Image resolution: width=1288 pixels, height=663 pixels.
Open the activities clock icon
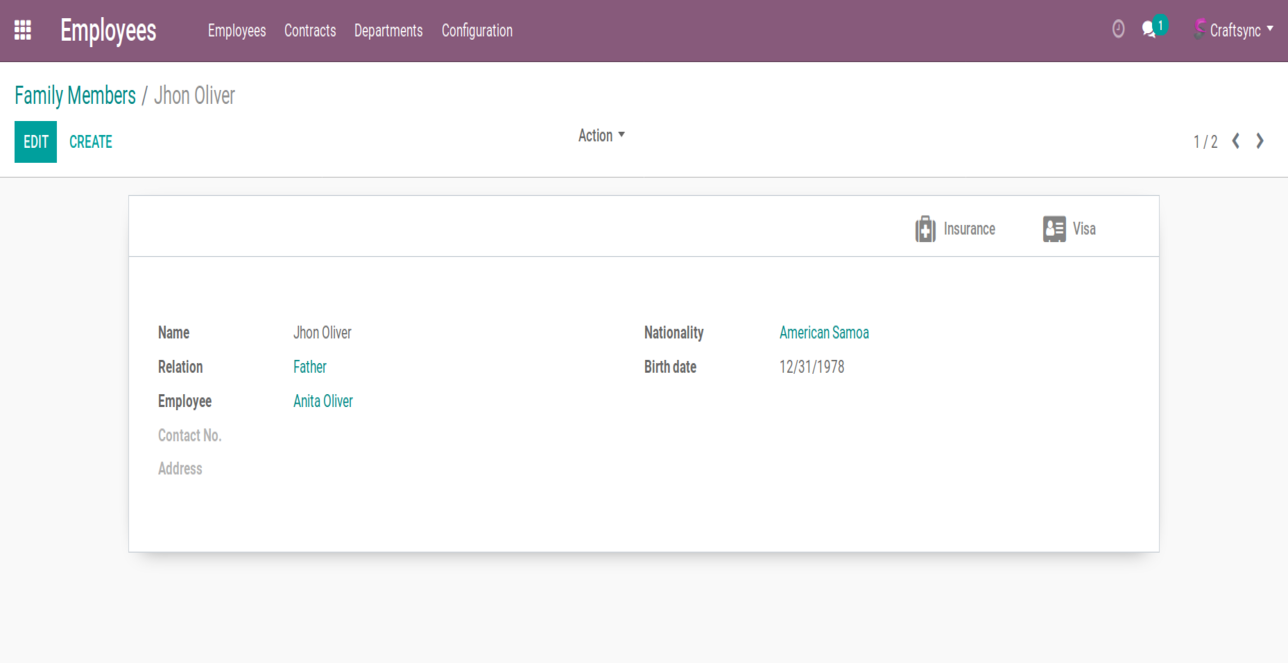point(1118,30)
